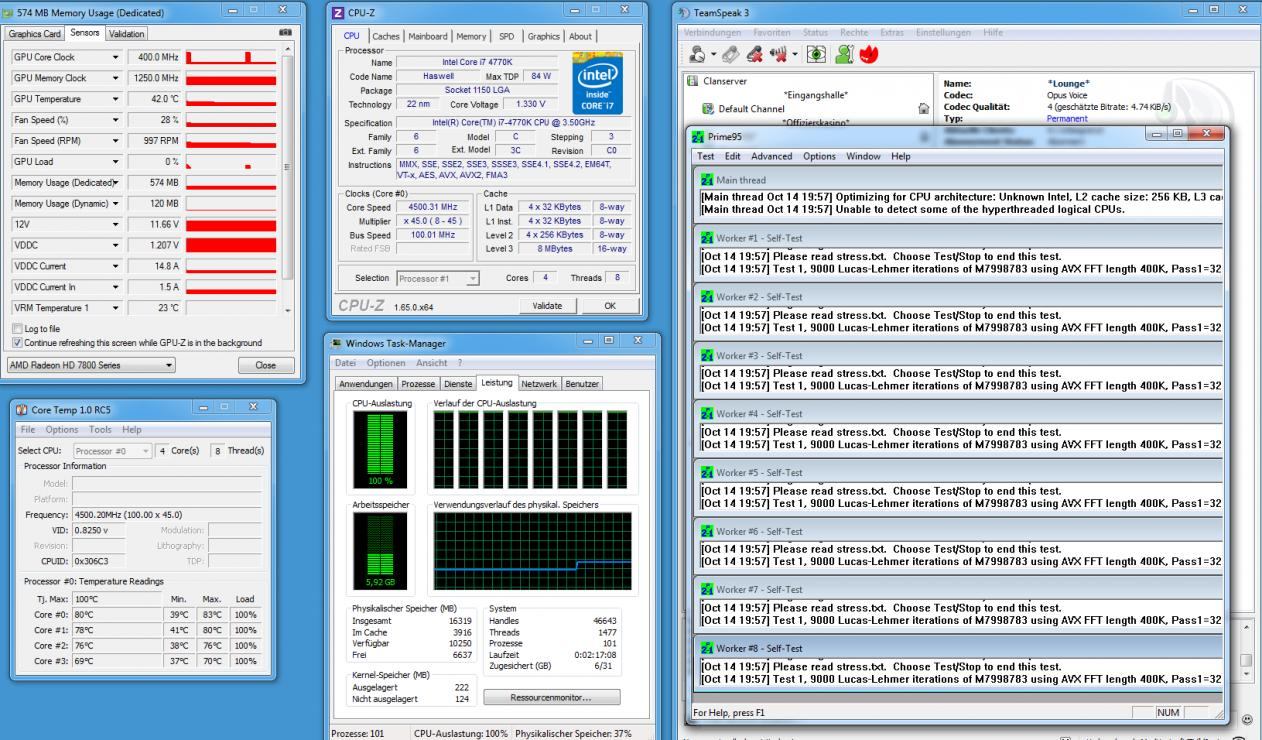1262x740 pixels.
Task: Switch to GPU-Z Validation tab
Action: [127, 34]
